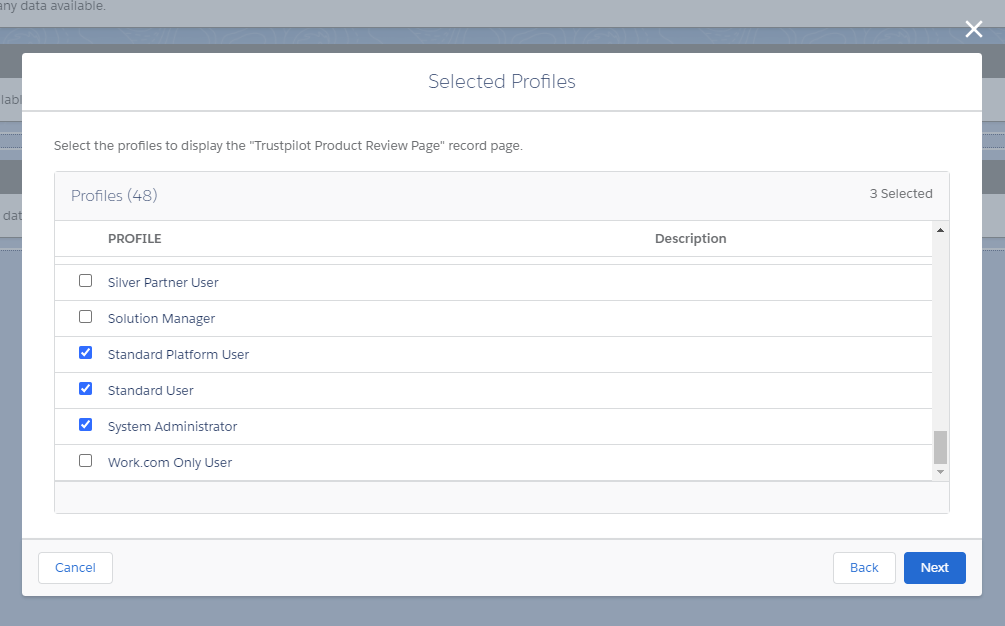Open the System Administrator profile link
Screen dimensions: 1005x626
click(172, 426)
